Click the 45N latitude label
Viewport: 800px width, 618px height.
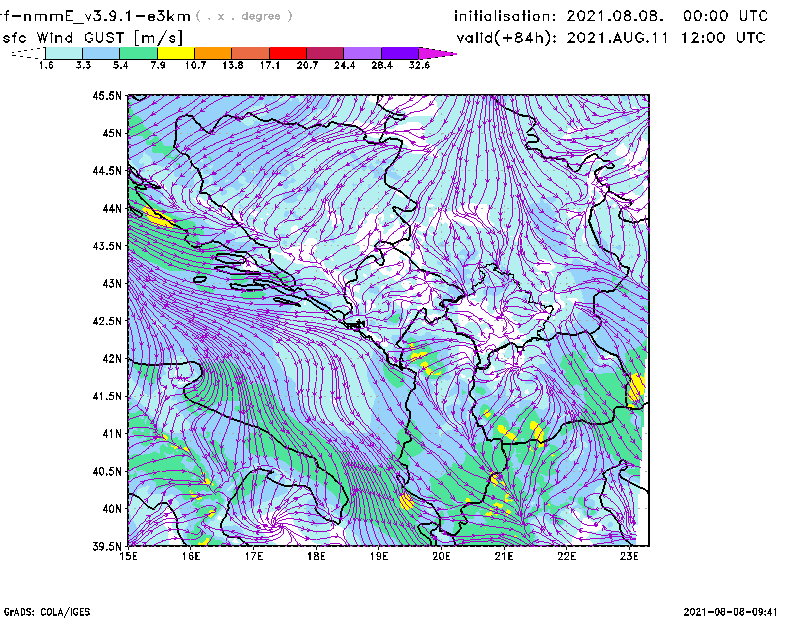pyautogui.click(x=112, y=134)
